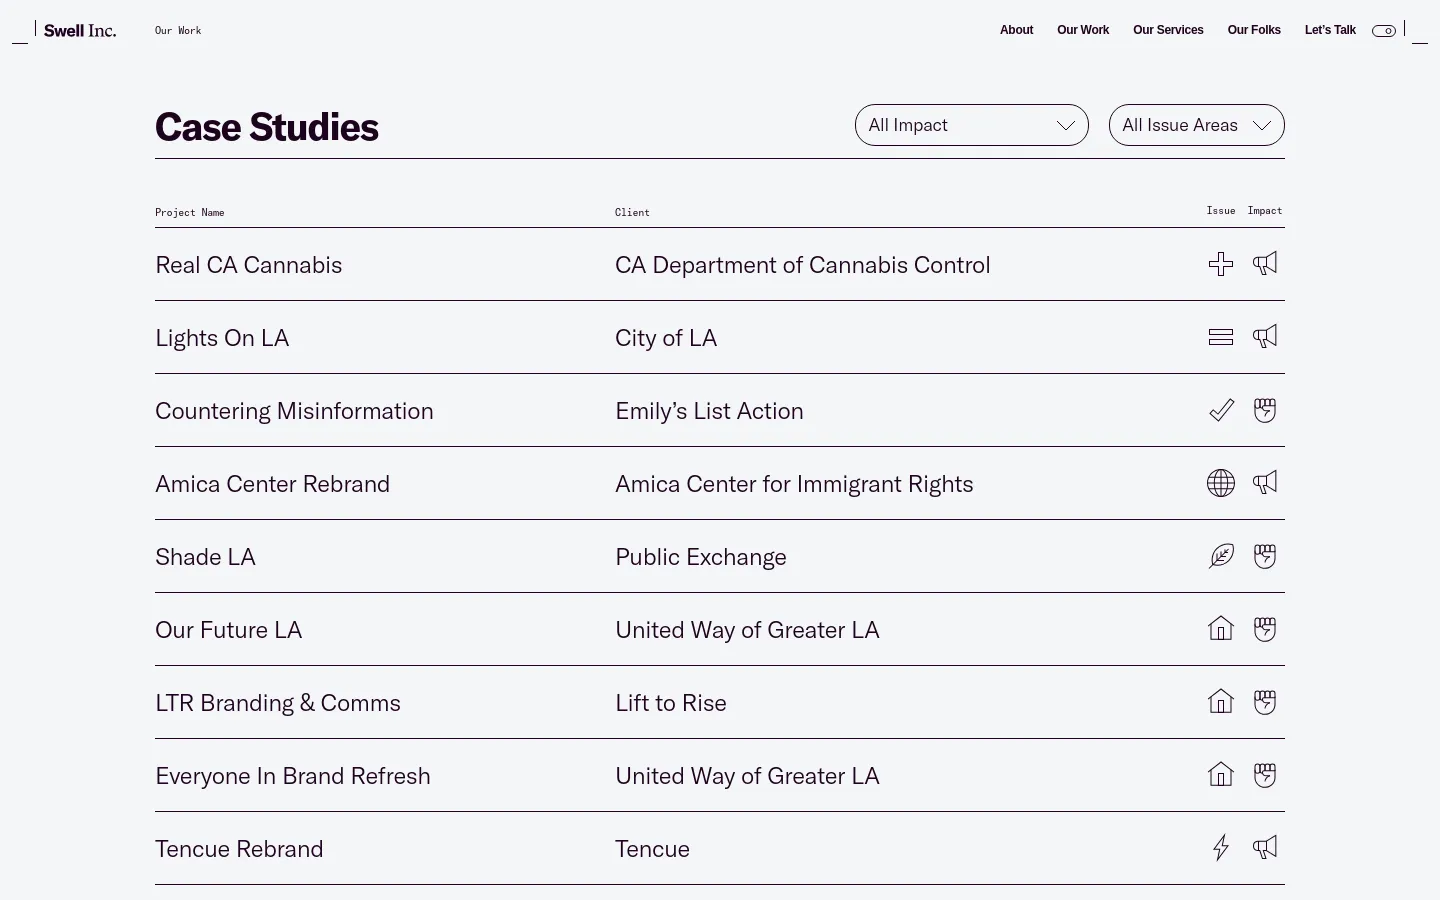1440x900 pixels.
Task: Open Our Folks in the navigation
Action: coord(1254,30)
